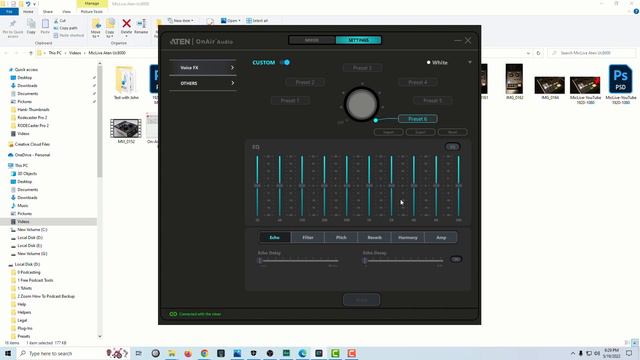Open the address bar history dropdown arrow

tap(529, 53)
